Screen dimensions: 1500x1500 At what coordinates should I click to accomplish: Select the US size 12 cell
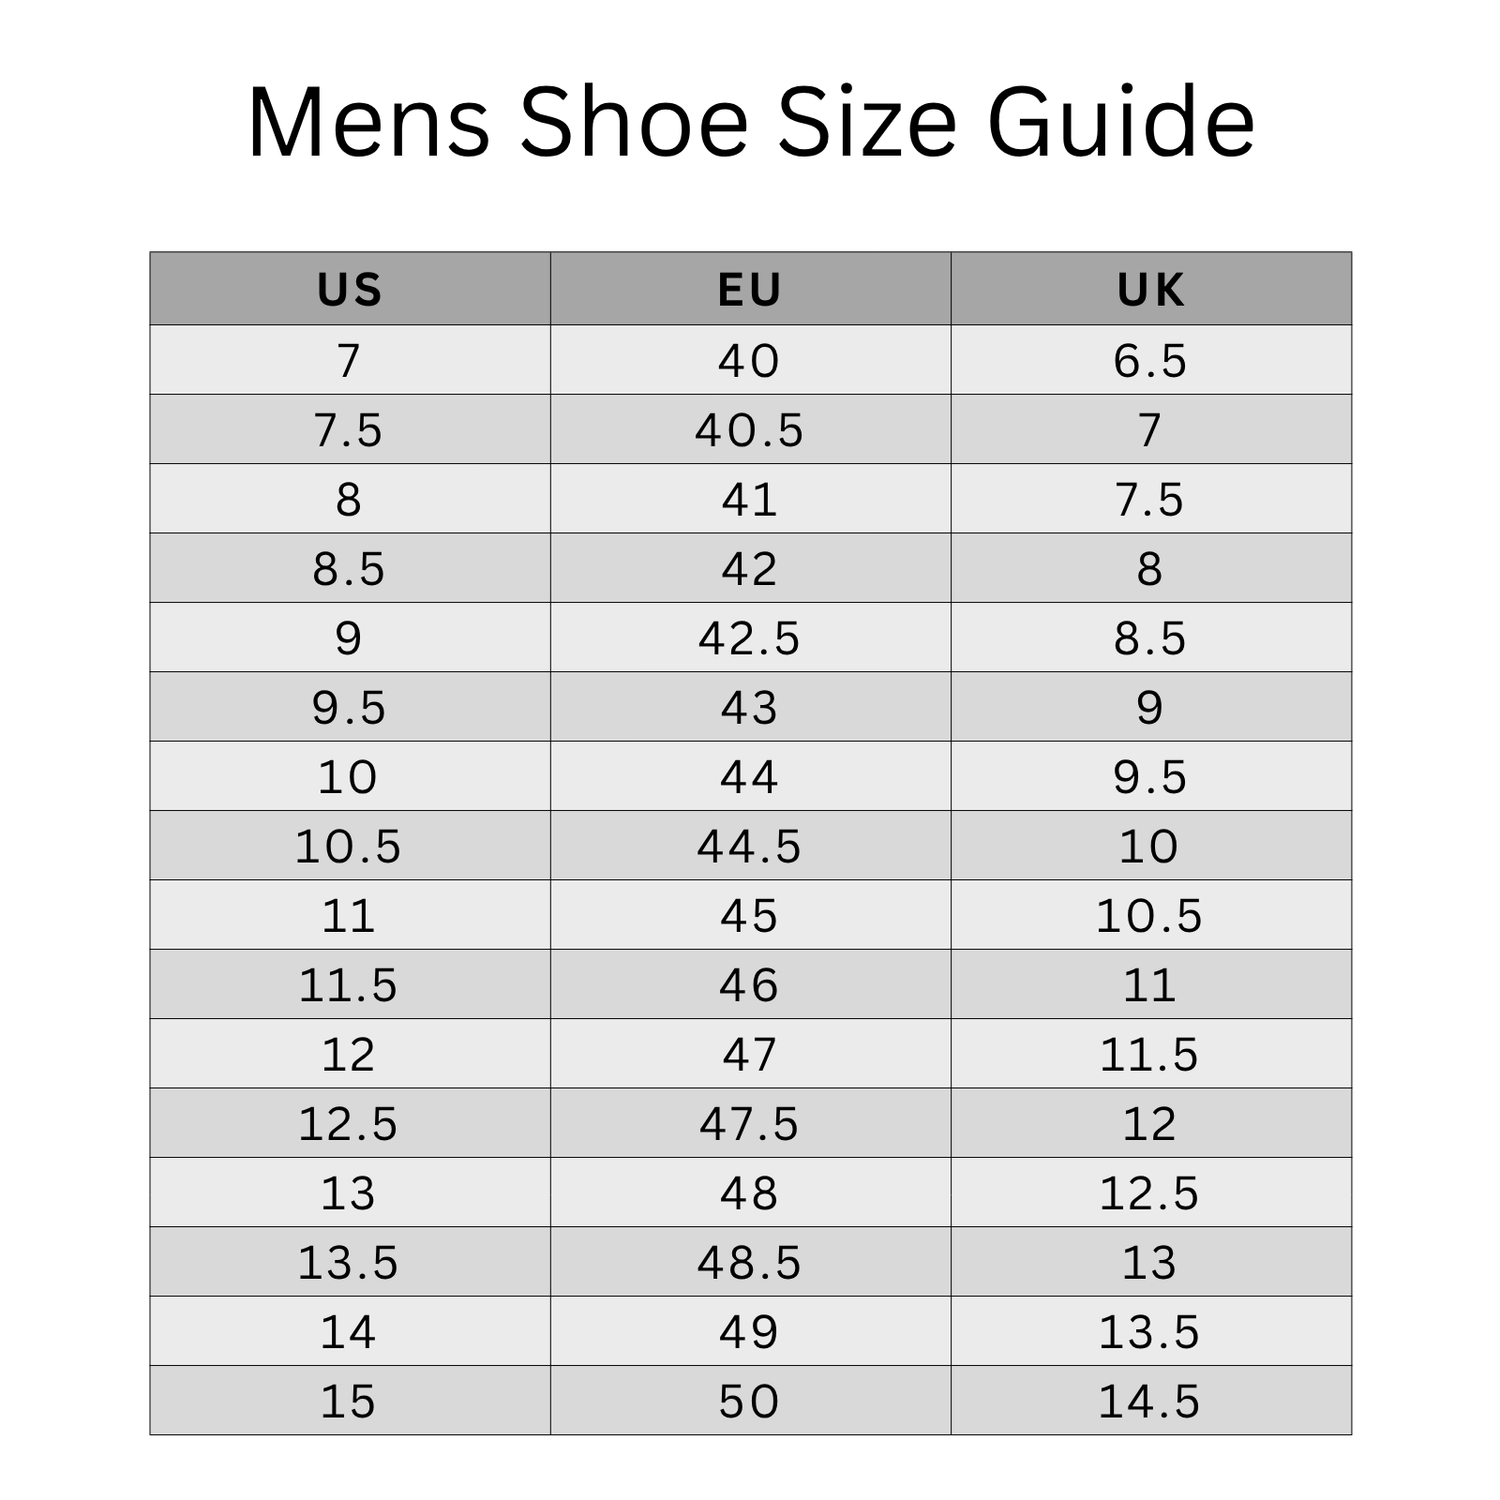[349, 1054]
